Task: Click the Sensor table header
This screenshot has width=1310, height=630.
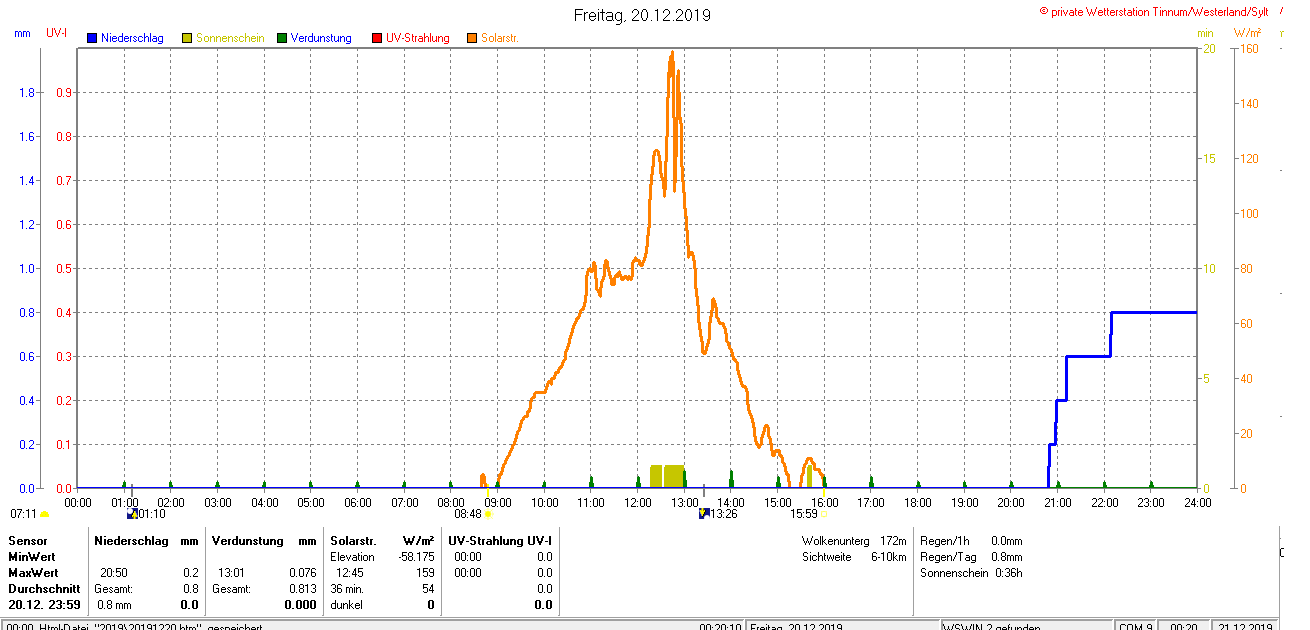Action: click(27, 541)
